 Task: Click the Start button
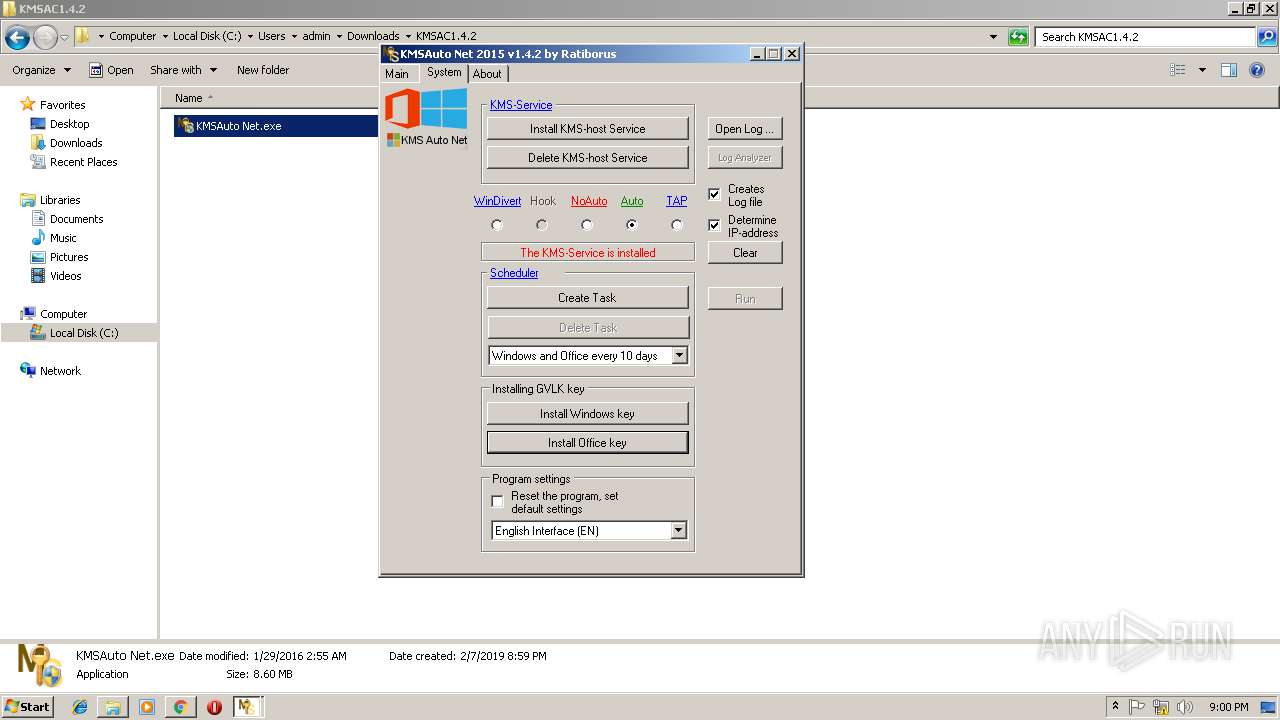click(27, 707)
